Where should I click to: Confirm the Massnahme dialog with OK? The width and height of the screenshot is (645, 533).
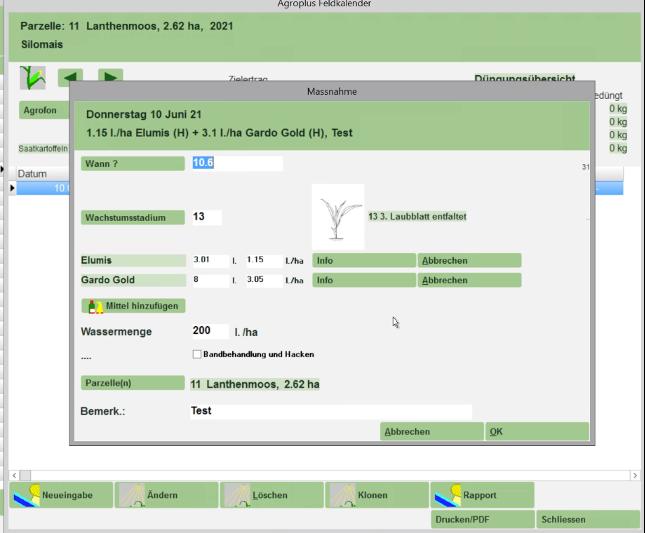point(536,432)
